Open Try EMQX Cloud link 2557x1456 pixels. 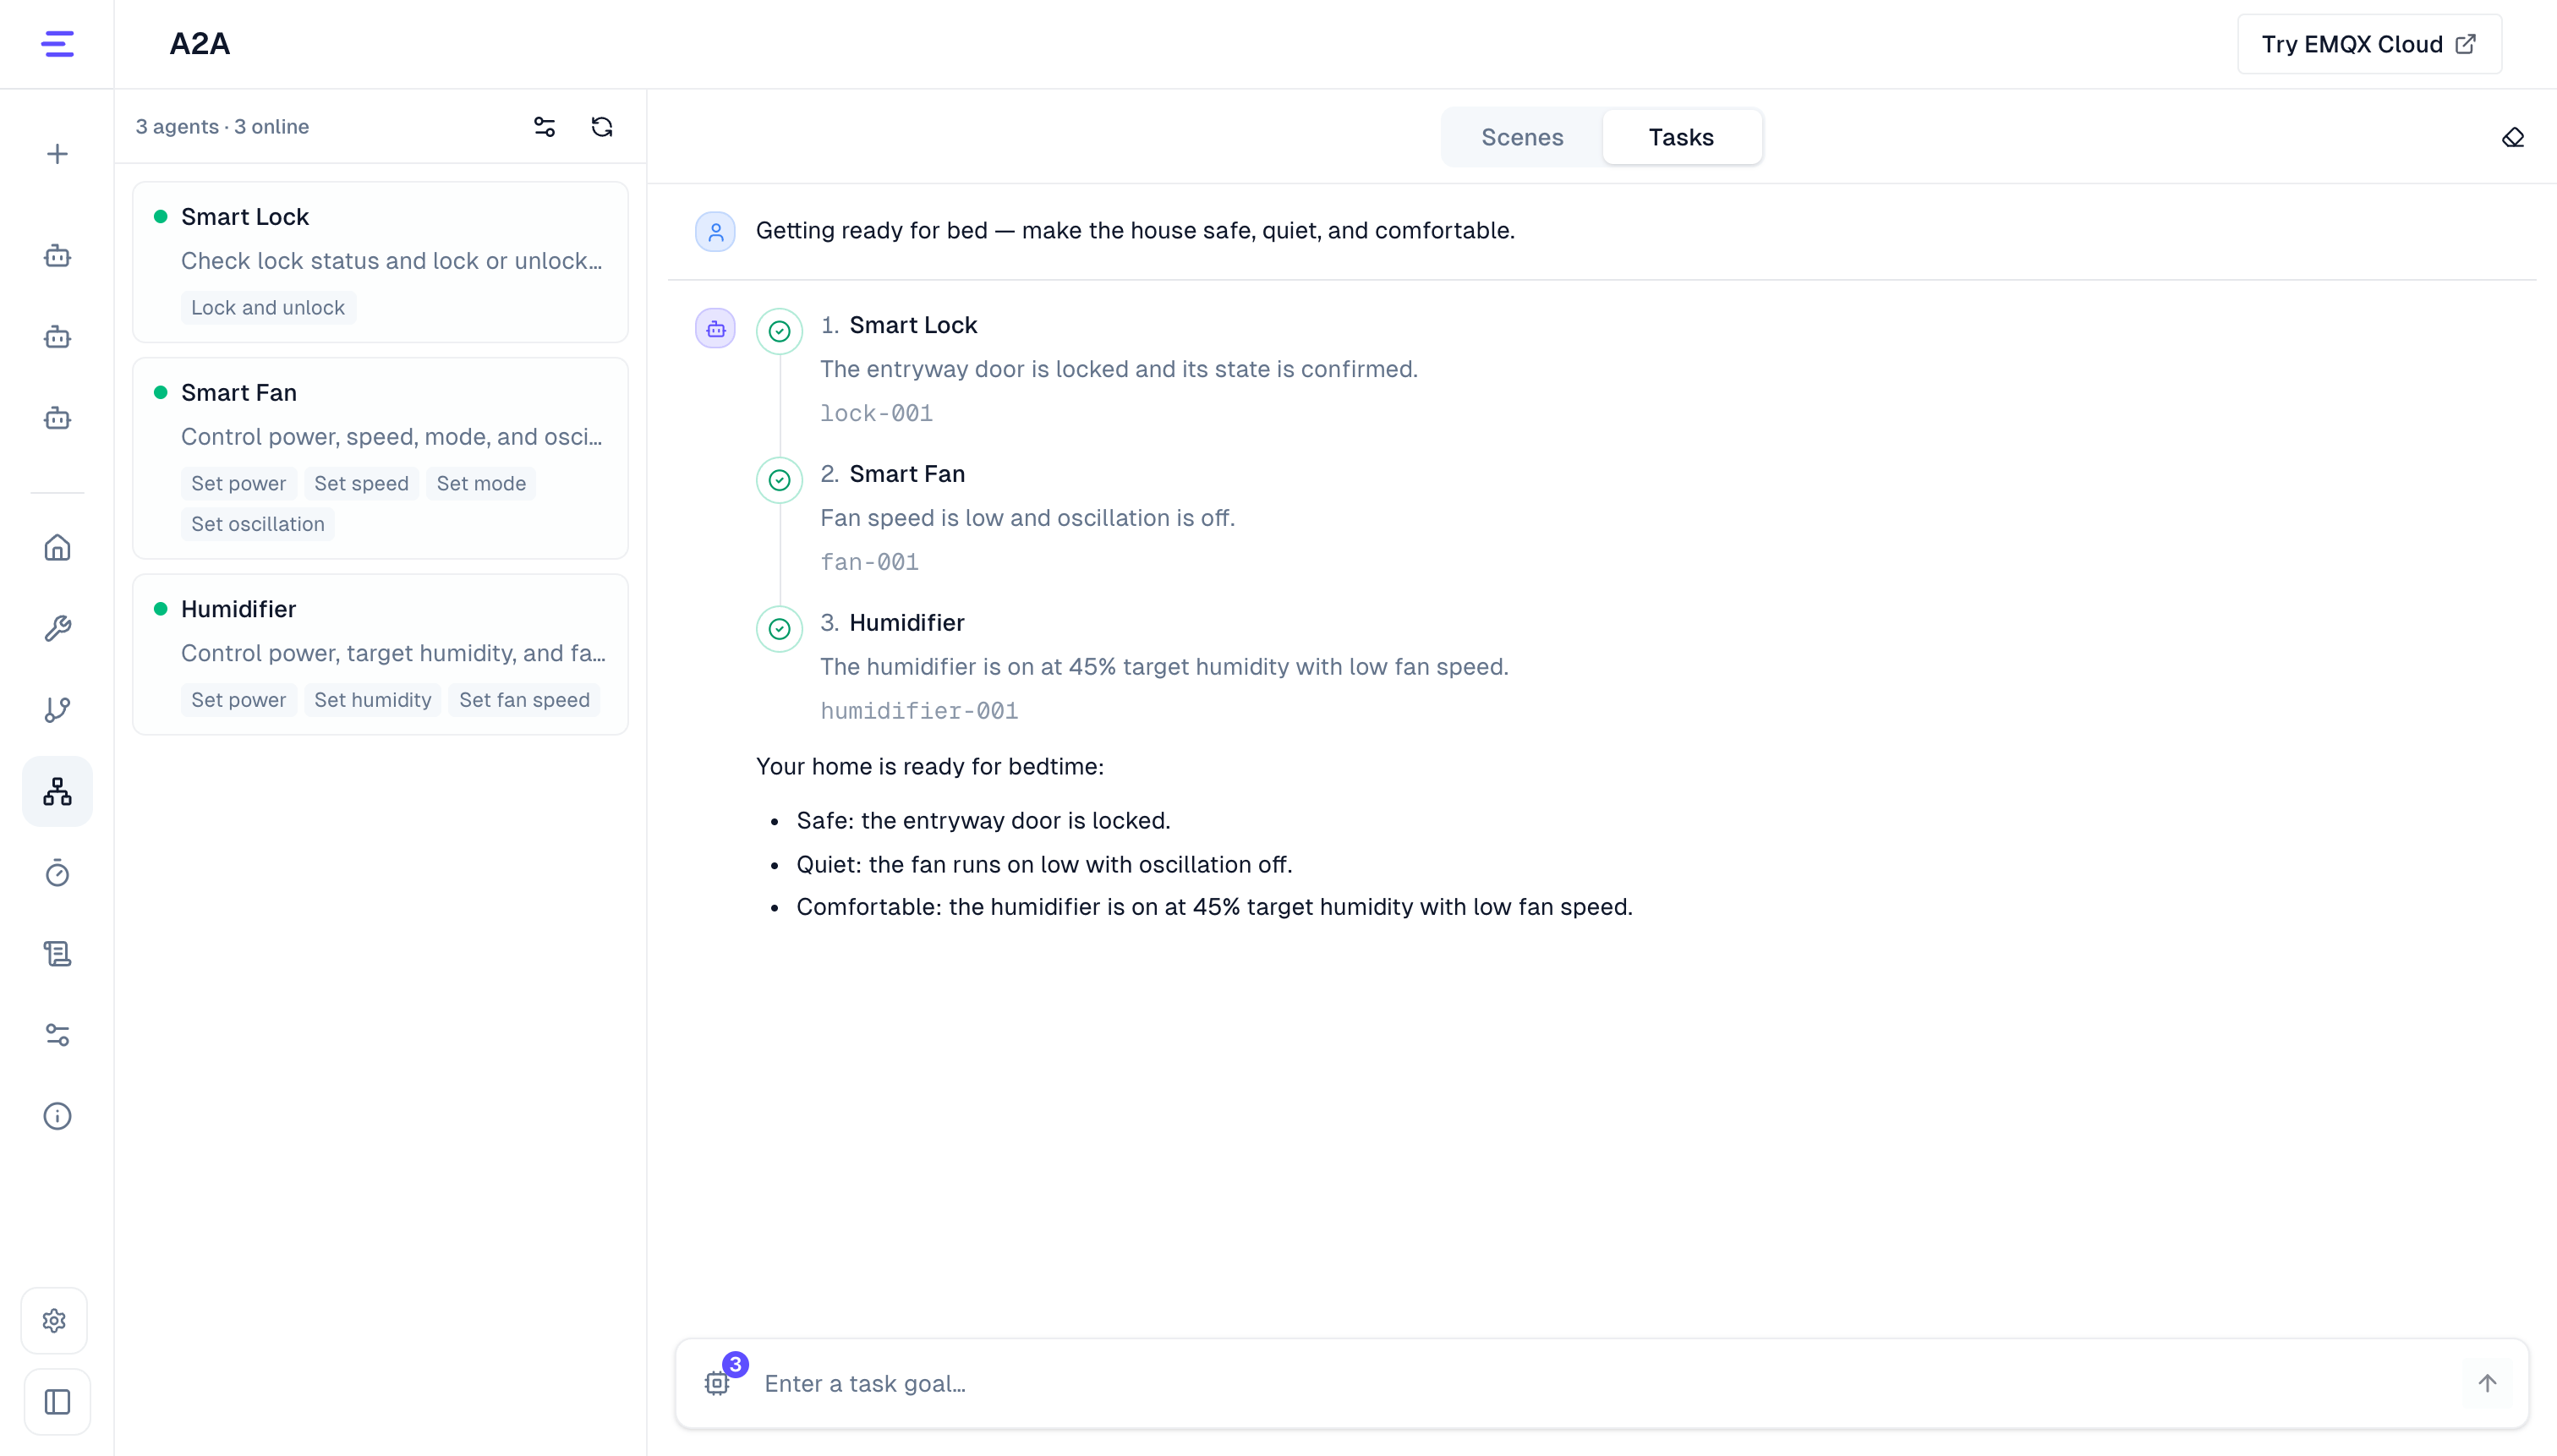click(2369, 44)
